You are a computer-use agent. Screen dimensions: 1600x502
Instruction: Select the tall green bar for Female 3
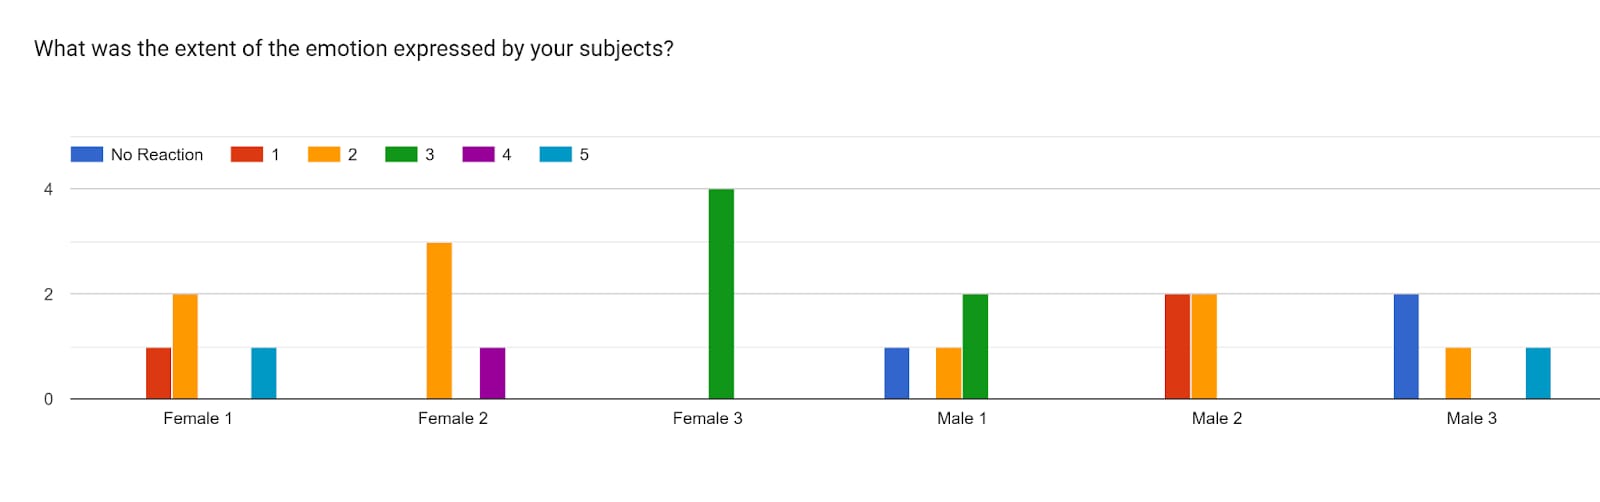[x=721, y=294]
